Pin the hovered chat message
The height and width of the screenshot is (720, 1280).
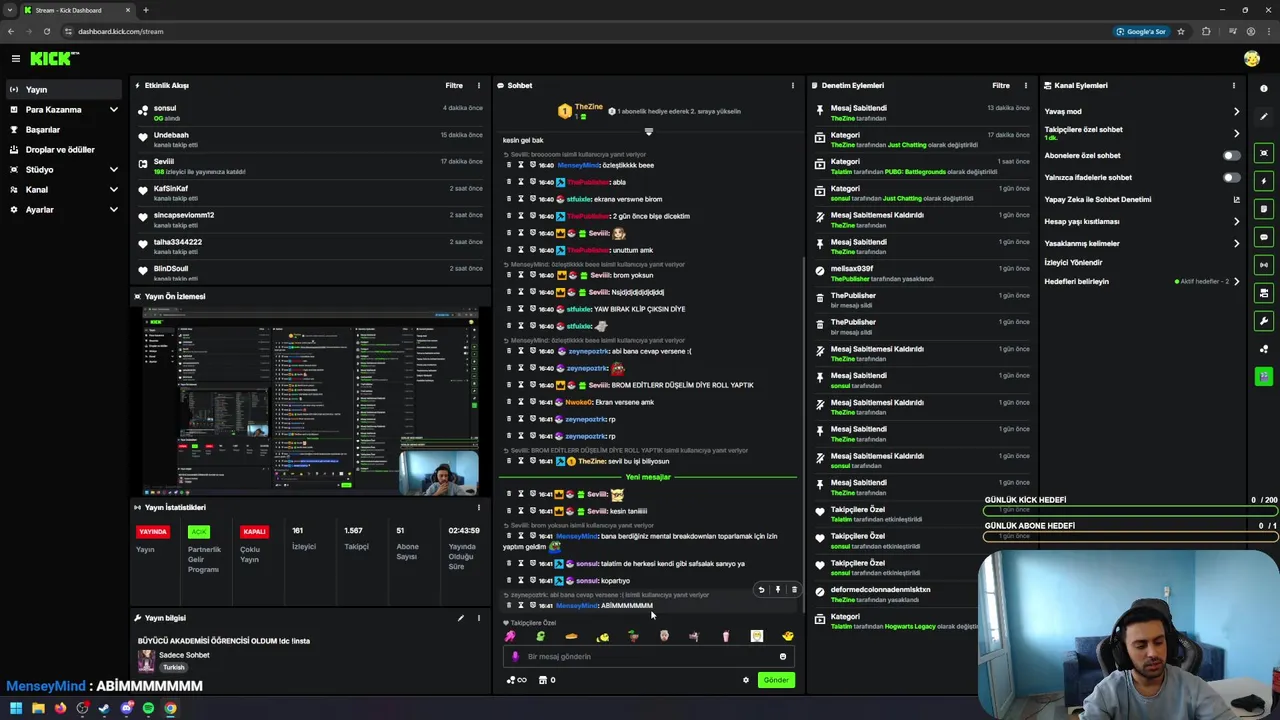[x=777, y=590]
